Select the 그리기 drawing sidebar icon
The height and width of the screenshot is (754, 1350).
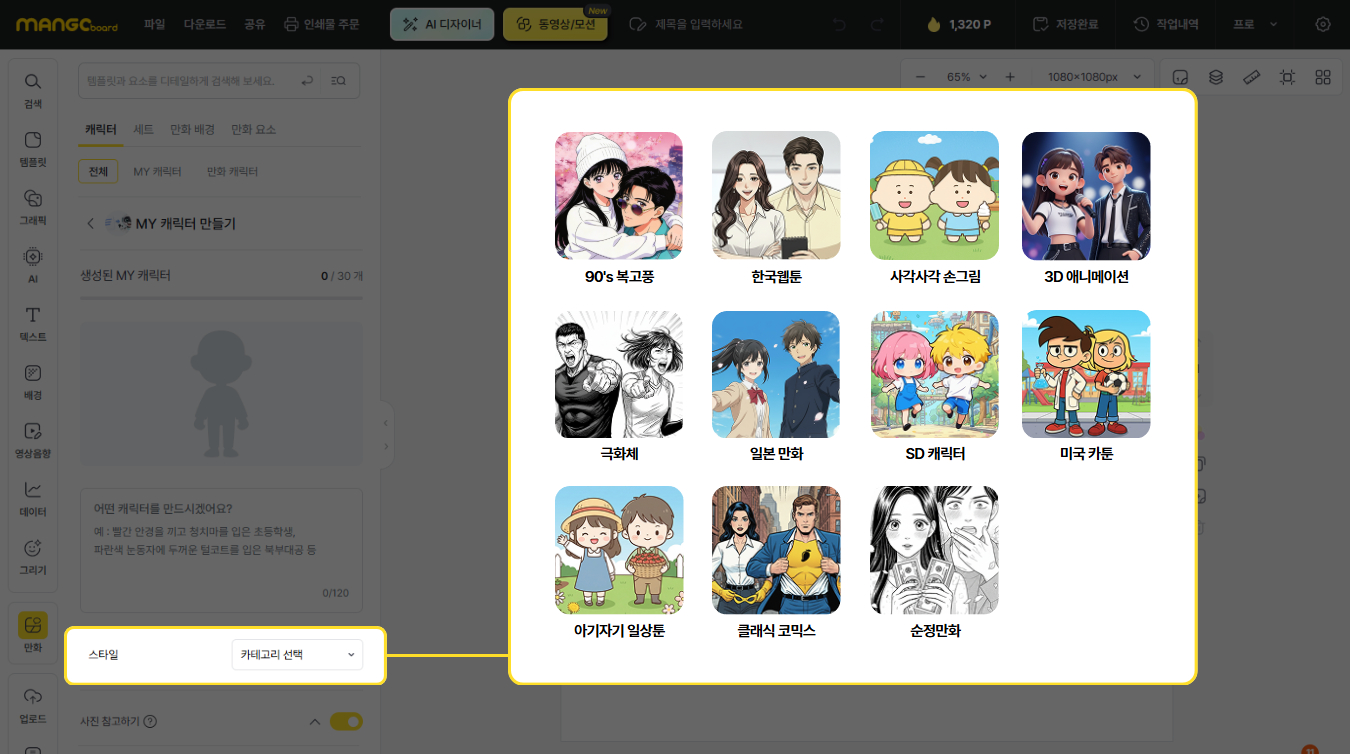[33, 555]
